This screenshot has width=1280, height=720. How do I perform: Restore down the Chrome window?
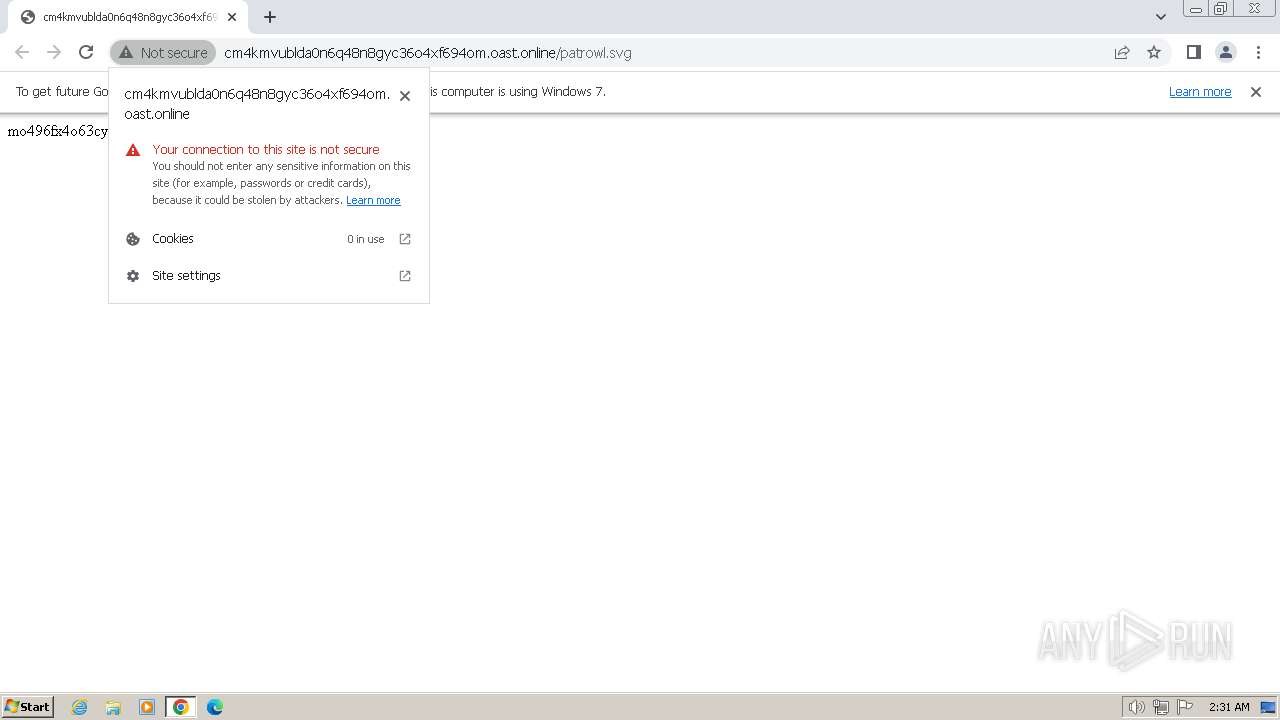point(1221,9)
